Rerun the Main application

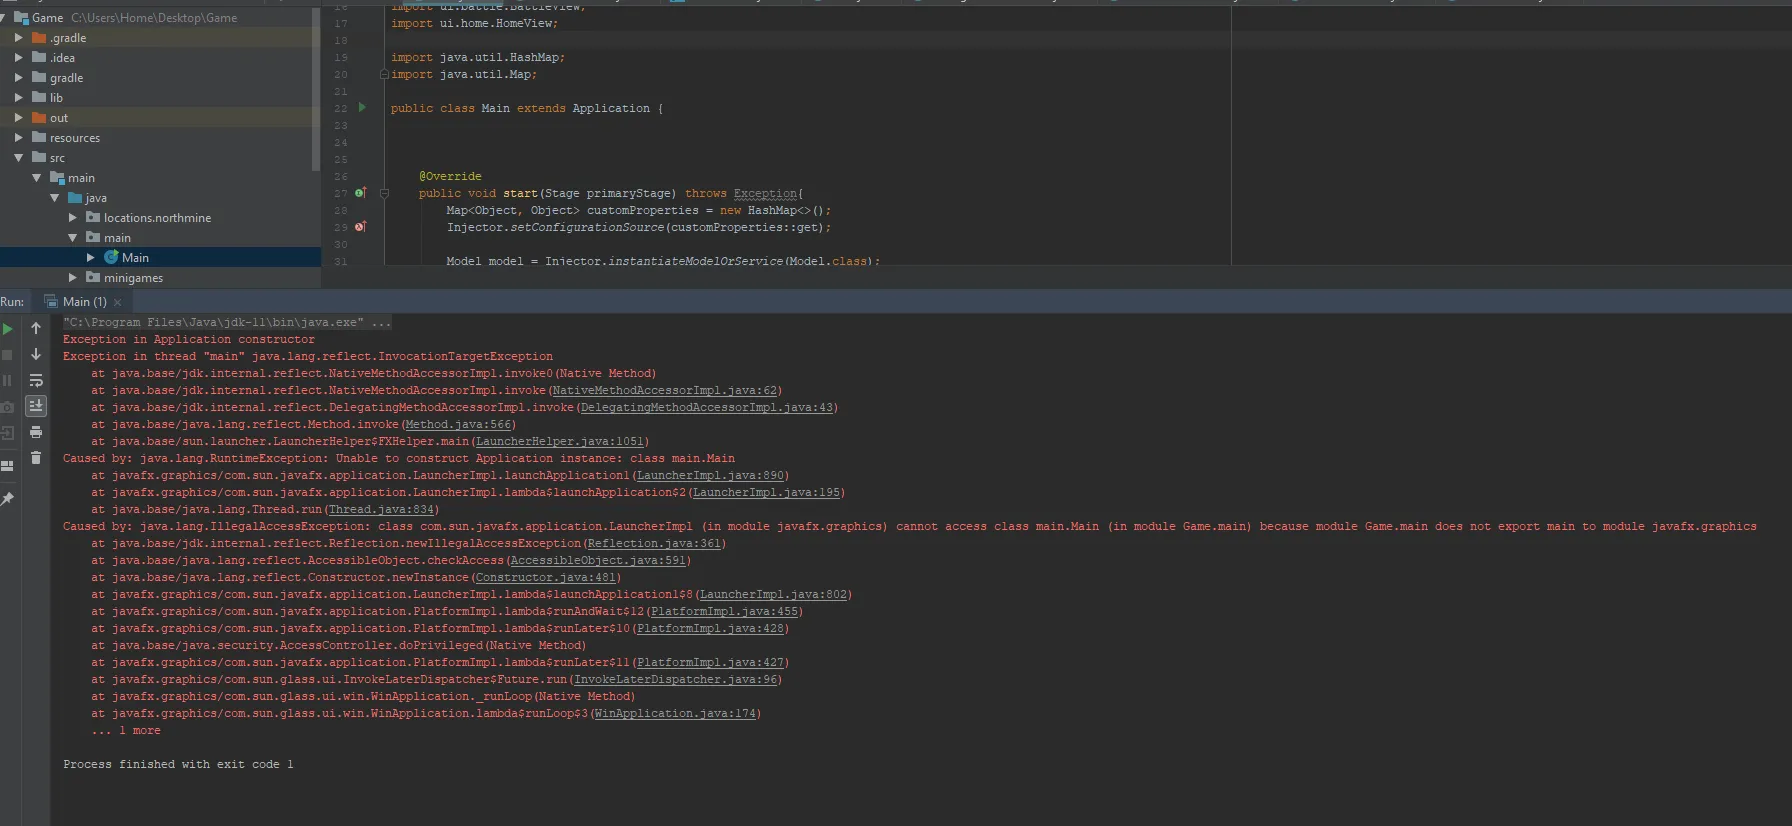coord(7,328)
